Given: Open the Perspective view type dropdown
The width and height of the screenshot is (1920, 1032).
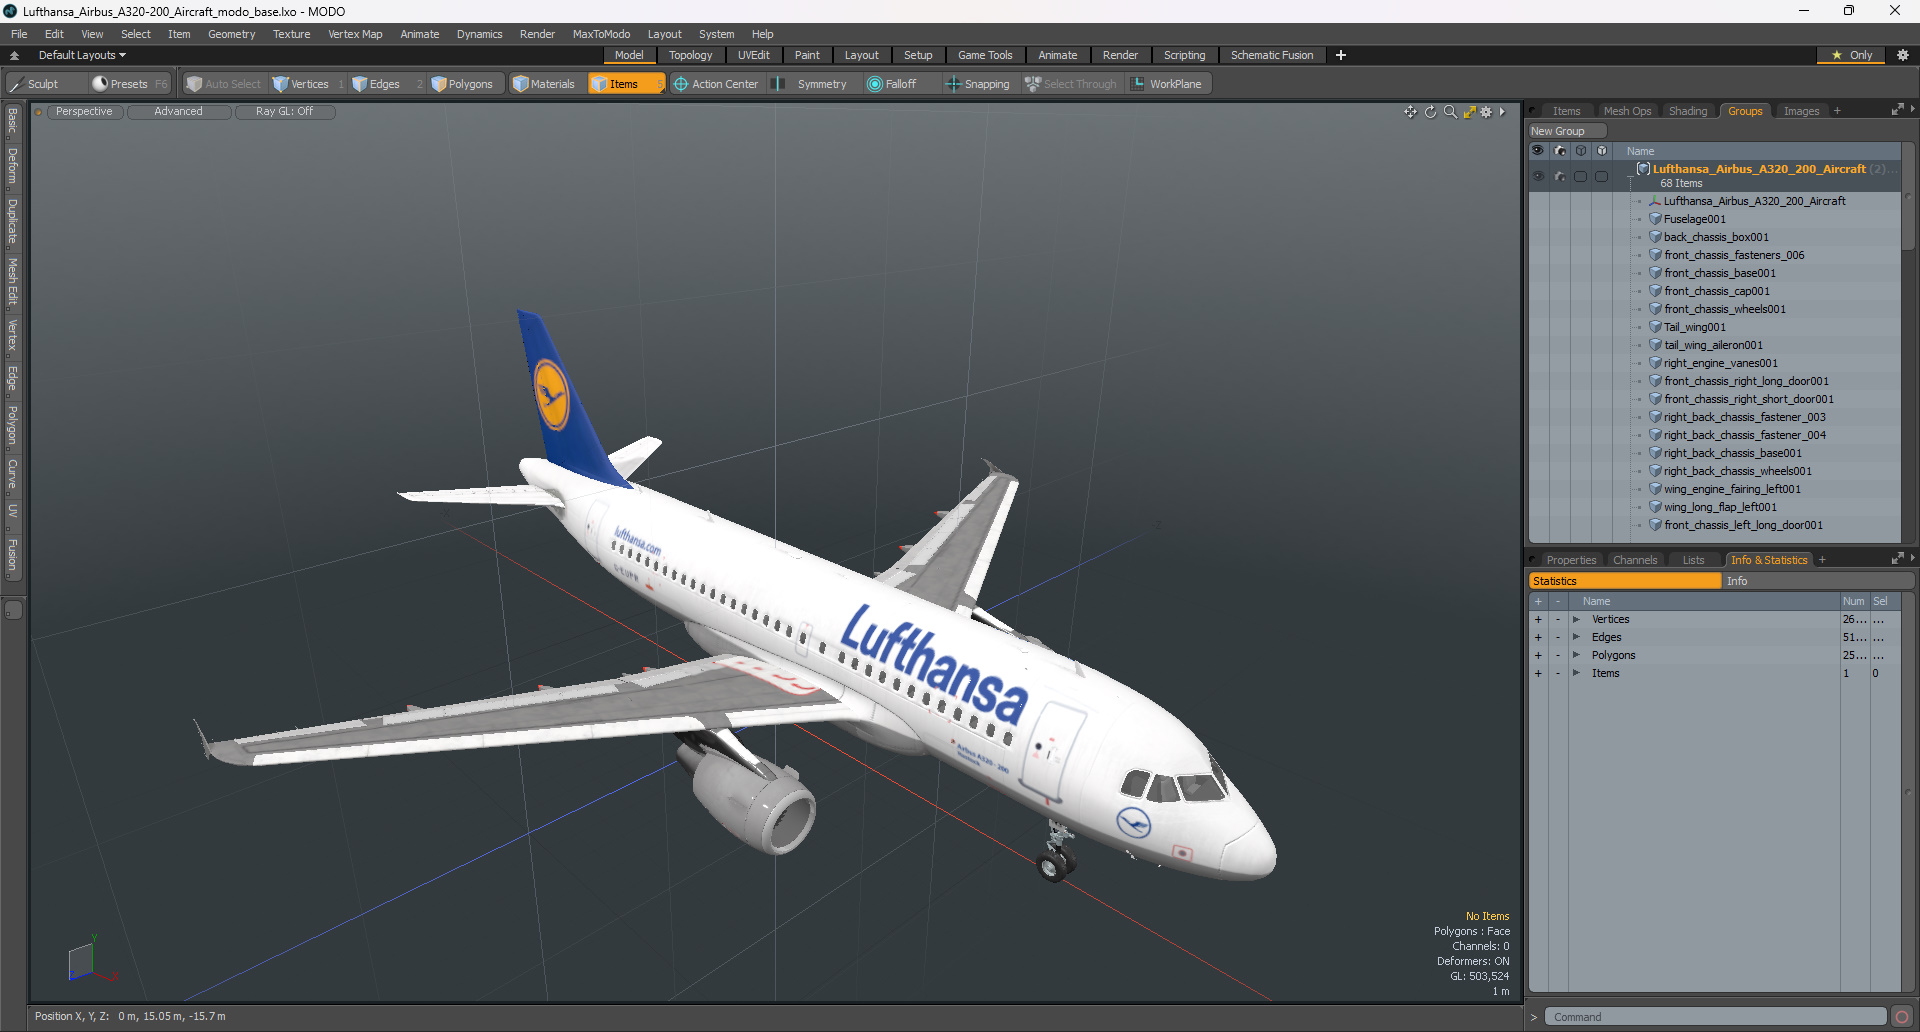Looking at the screenshot, I should click(84, 112).
